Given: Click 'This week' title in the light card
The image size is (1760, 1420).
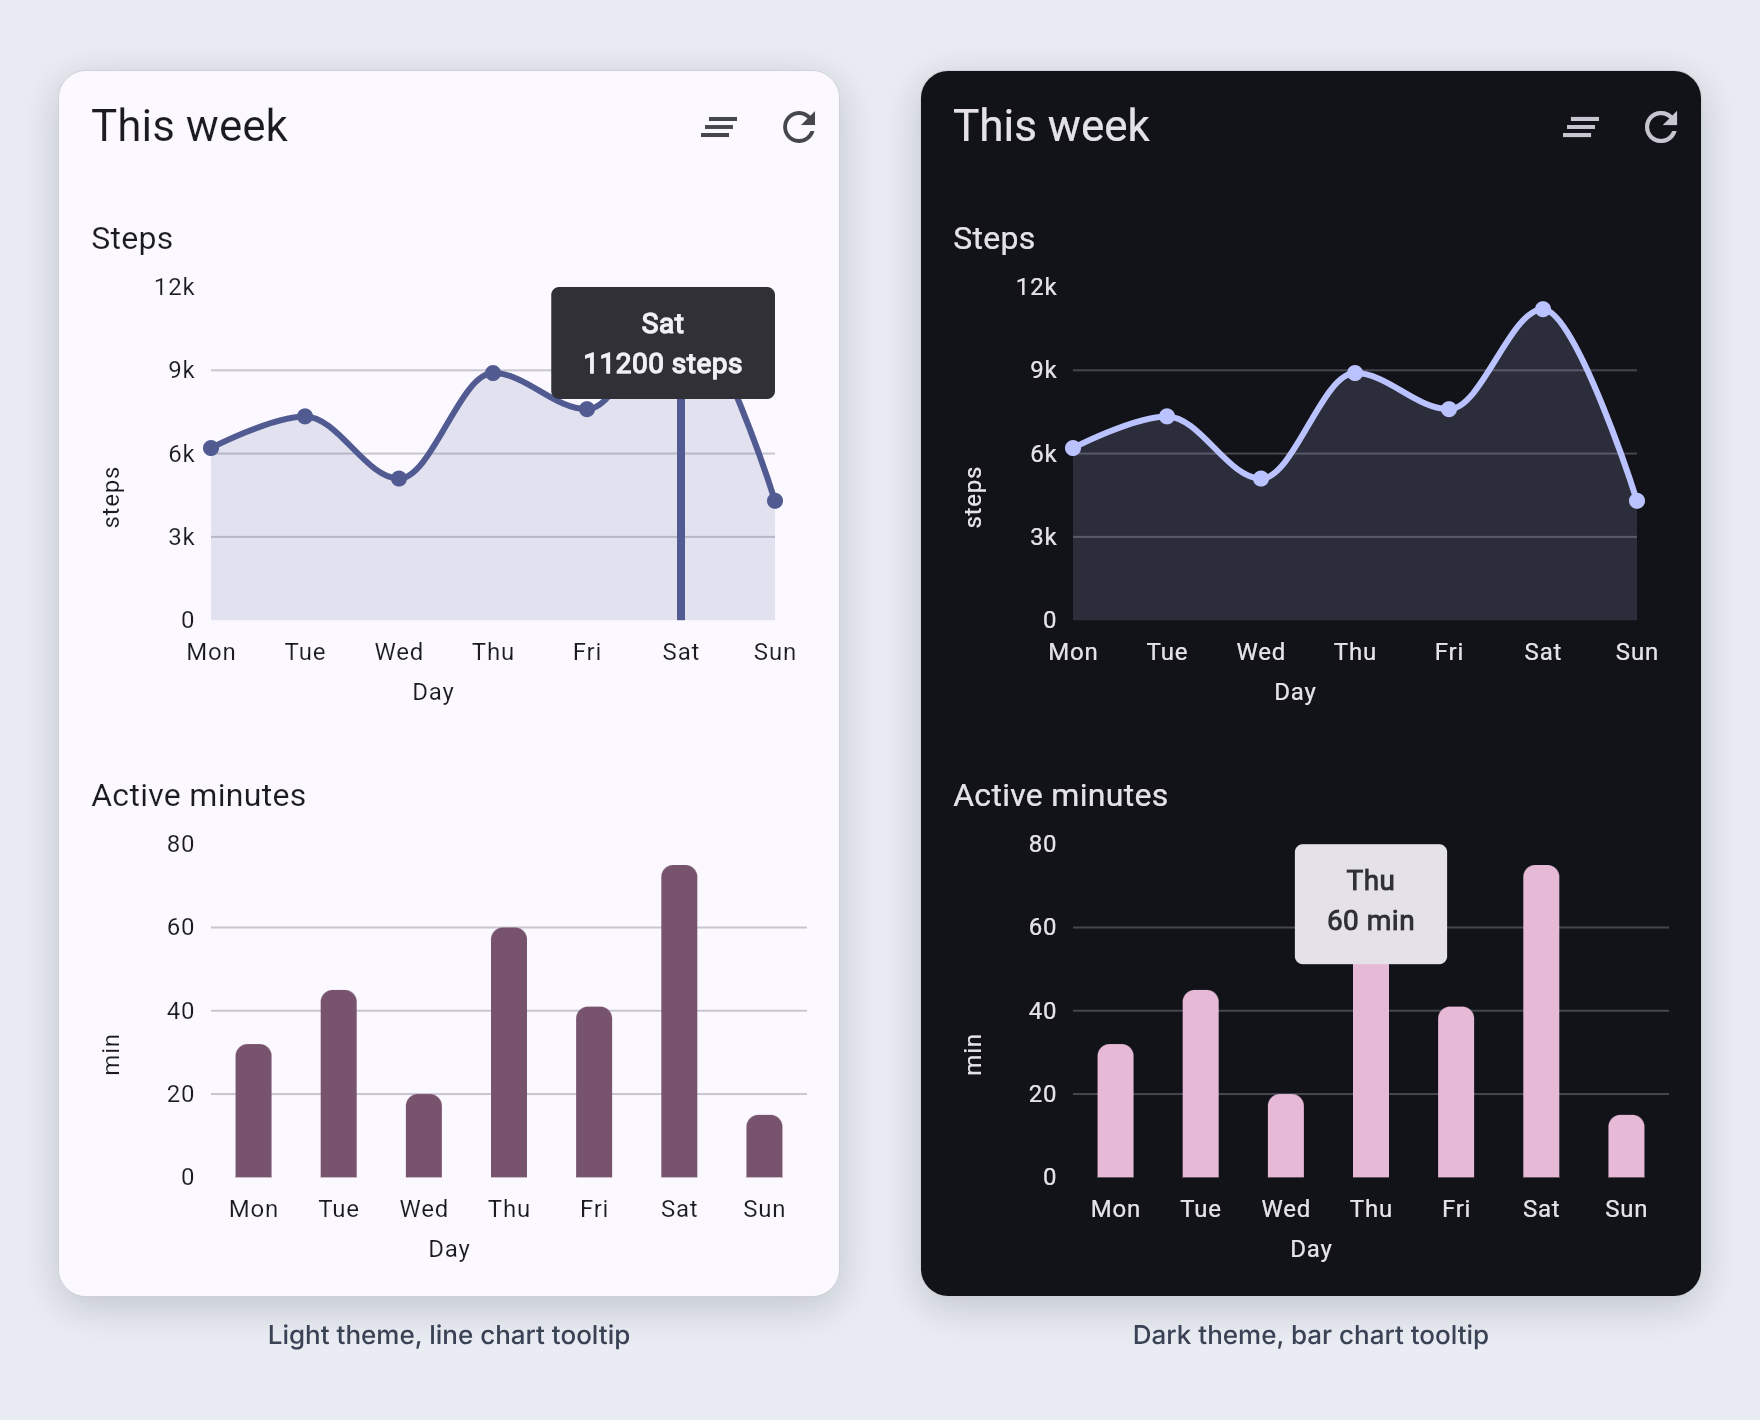Looking at the screenshot, I should (x=189, y=126).
